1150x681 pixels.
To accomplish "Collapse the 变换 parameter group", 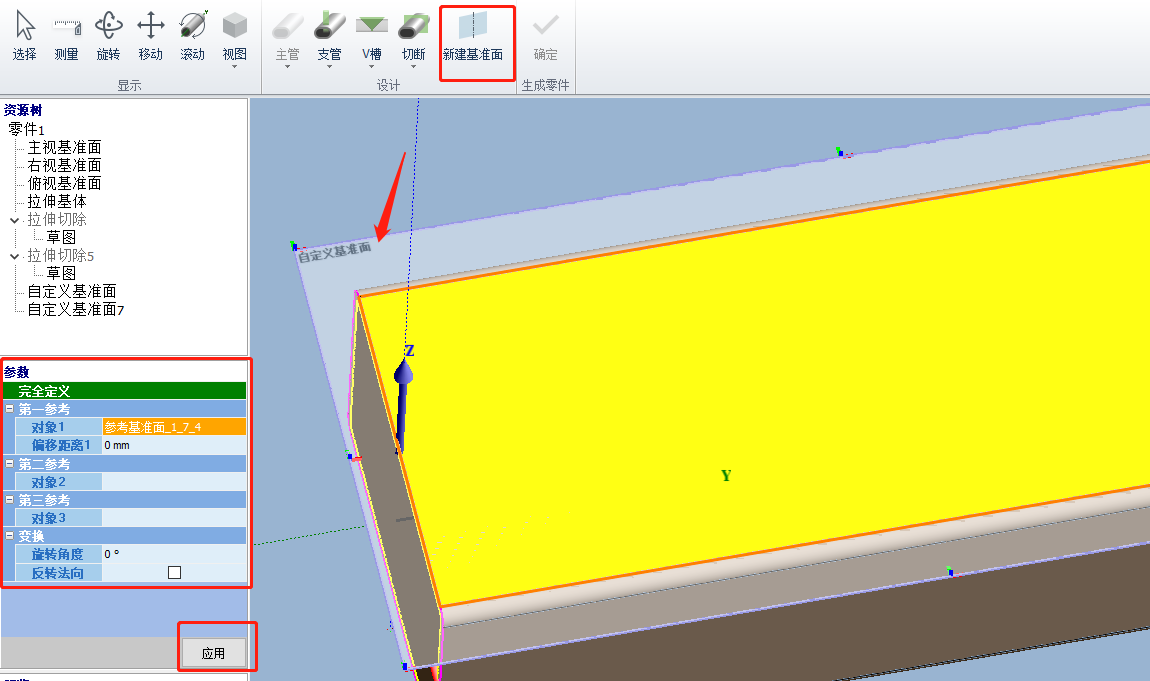I will pos(9,536).
